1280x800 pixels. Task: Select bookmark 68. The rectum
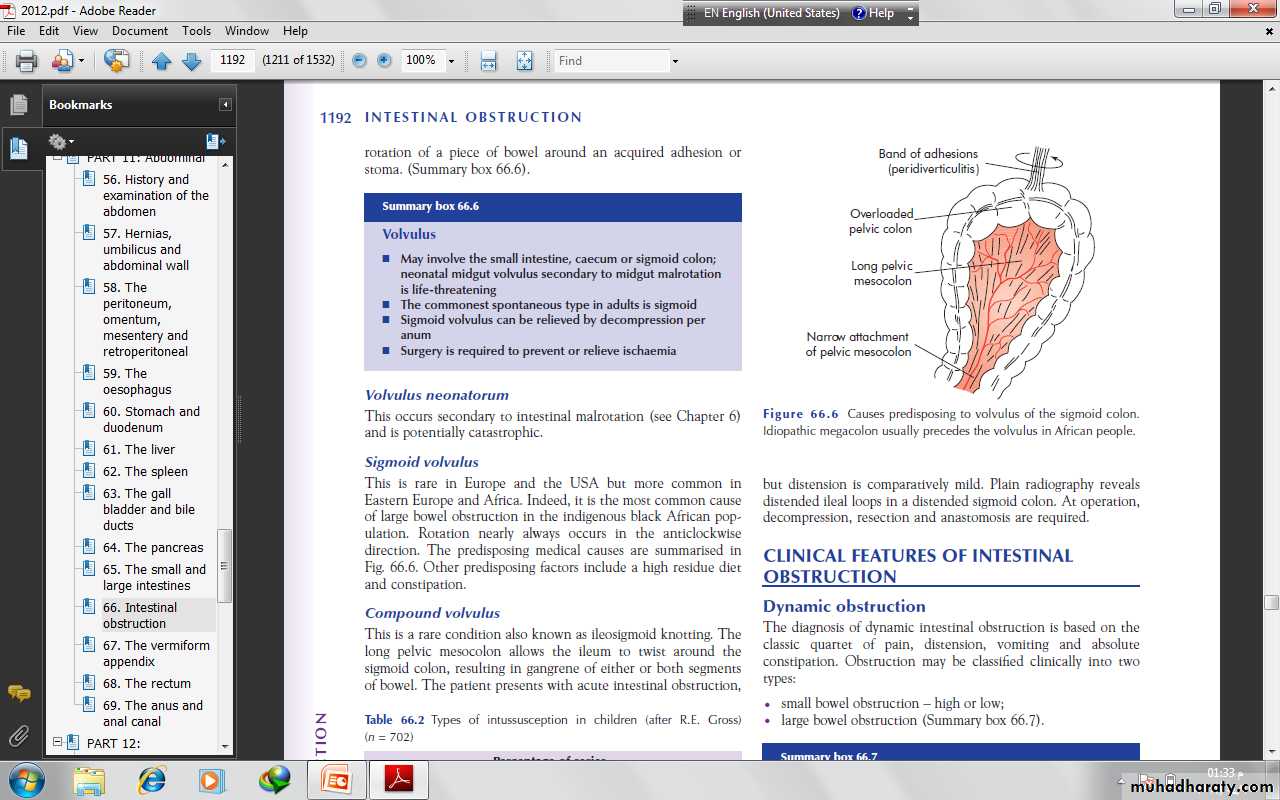(x=147, y=683)
